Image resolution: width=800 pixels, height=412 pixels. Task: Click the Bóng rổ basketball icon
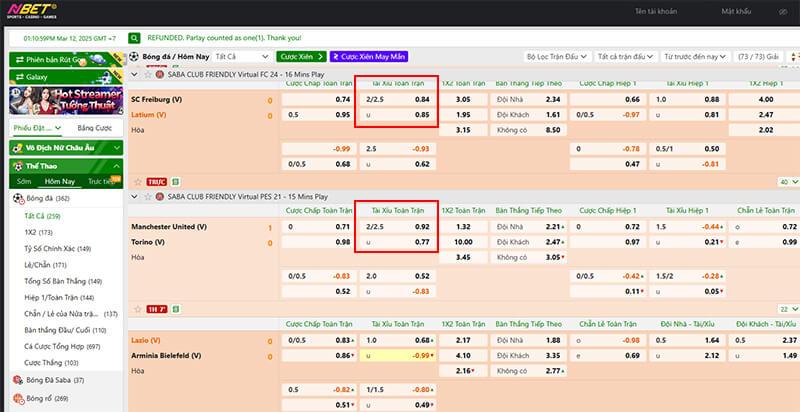(x=18, y=398)
